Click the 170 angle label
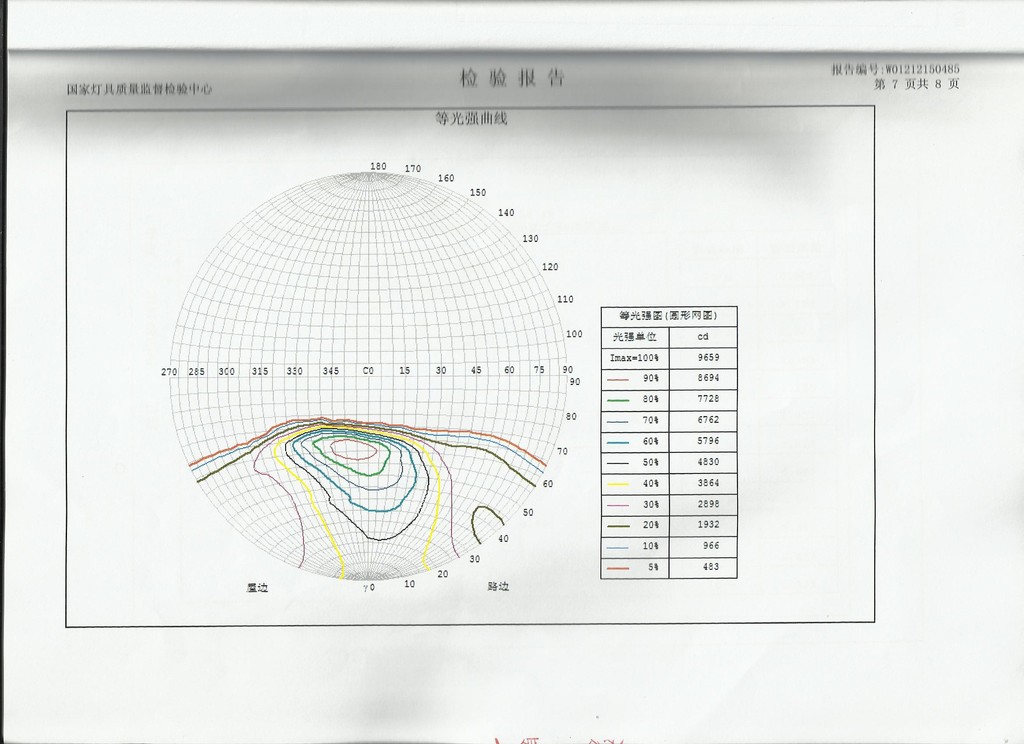 [x=413, y=169]
